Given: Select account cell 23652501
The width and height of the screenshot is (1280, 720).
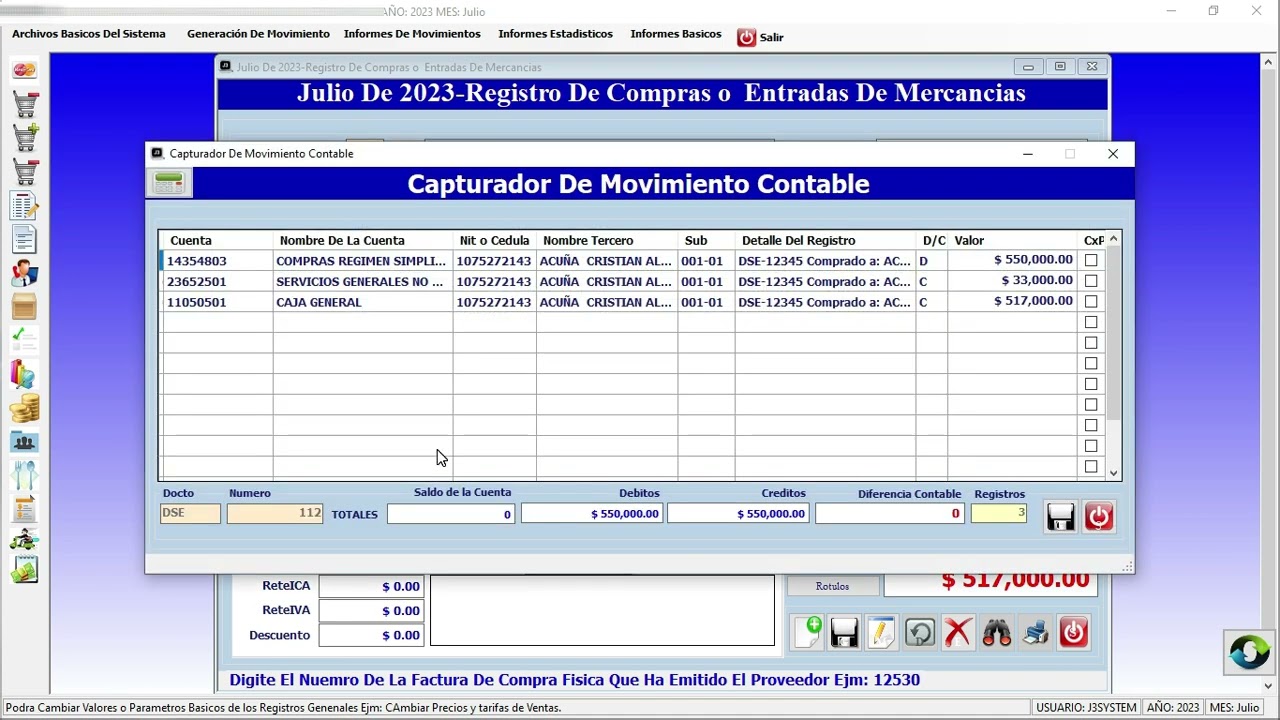Looking at the screenshot, I should [217, 281].
